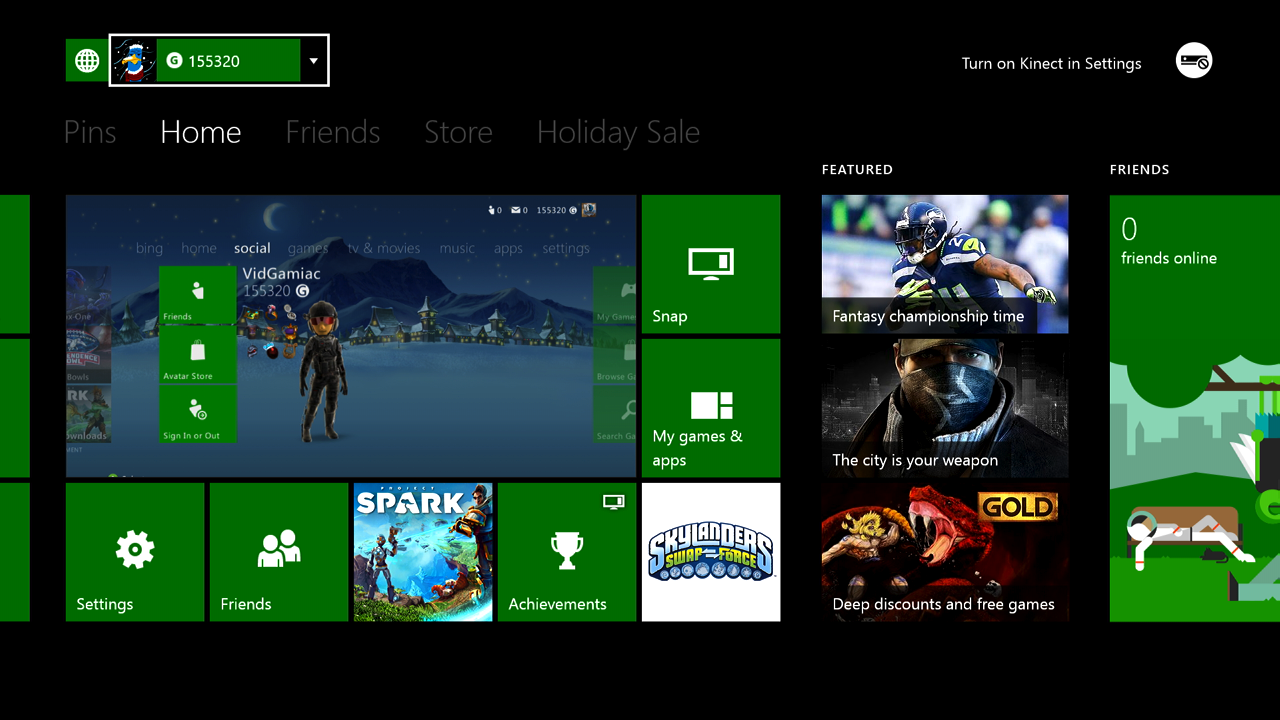Screen dimensions: 1280x720
Task: Open the 0 friends online tile
Action: pyautogui.click(x=1195, y=408)
